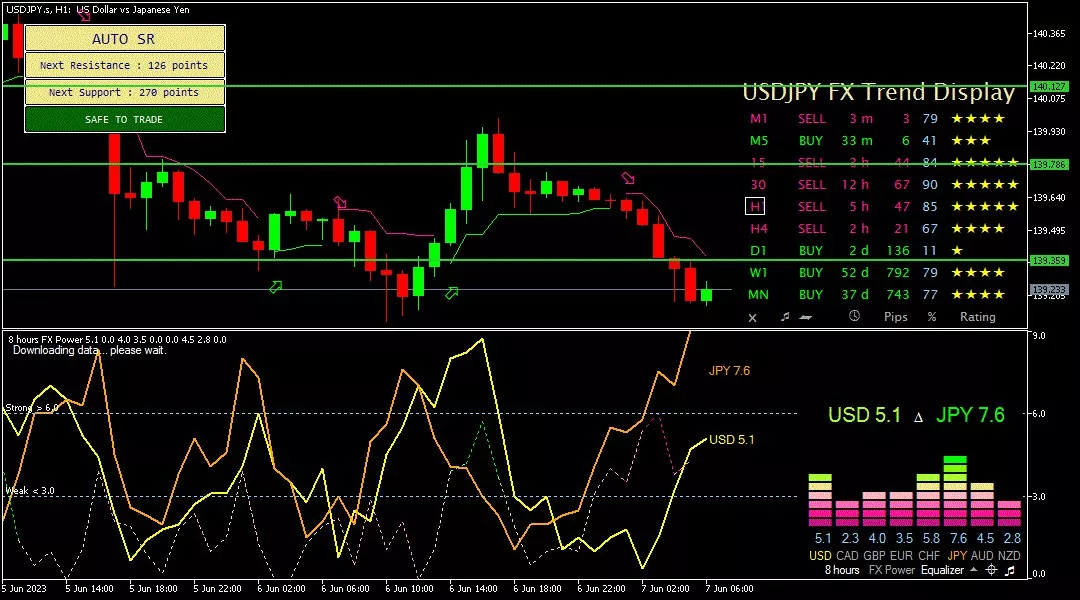
Task: Click the large JPY 7.6 readout
Action: pos(970,415)
